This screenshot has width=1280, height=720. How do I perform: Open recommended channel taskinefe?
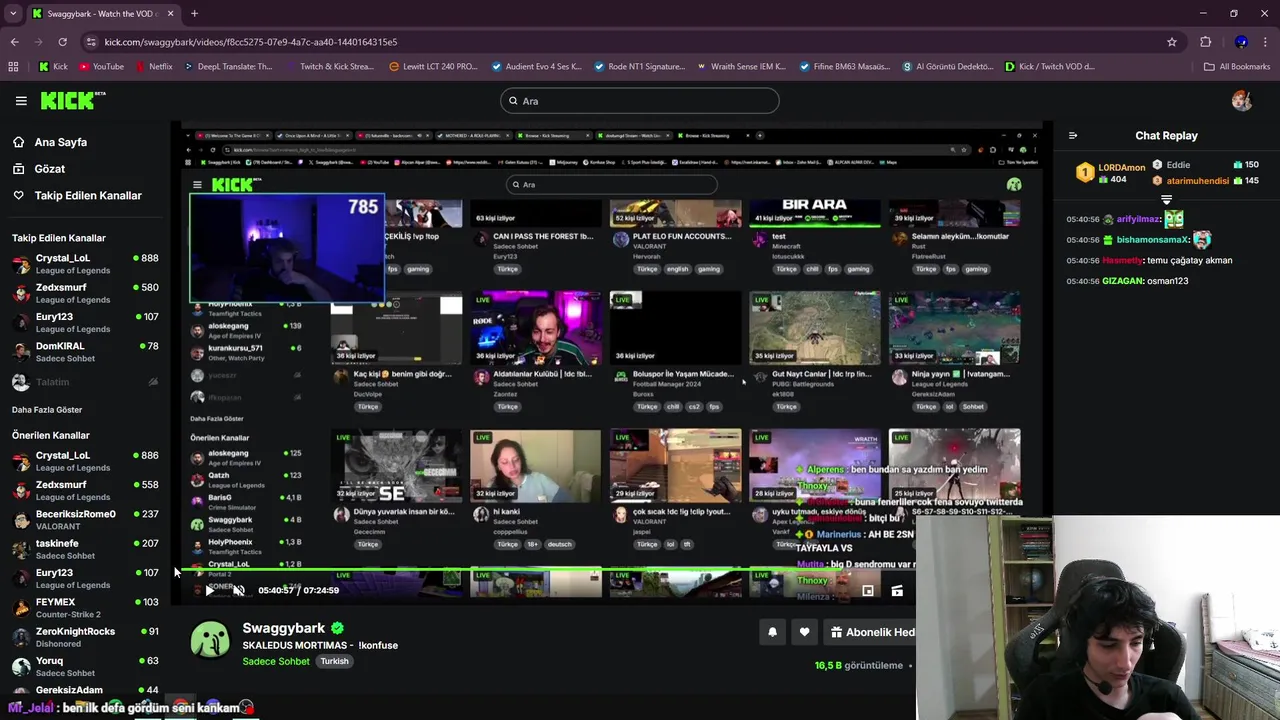pos(85,549)
